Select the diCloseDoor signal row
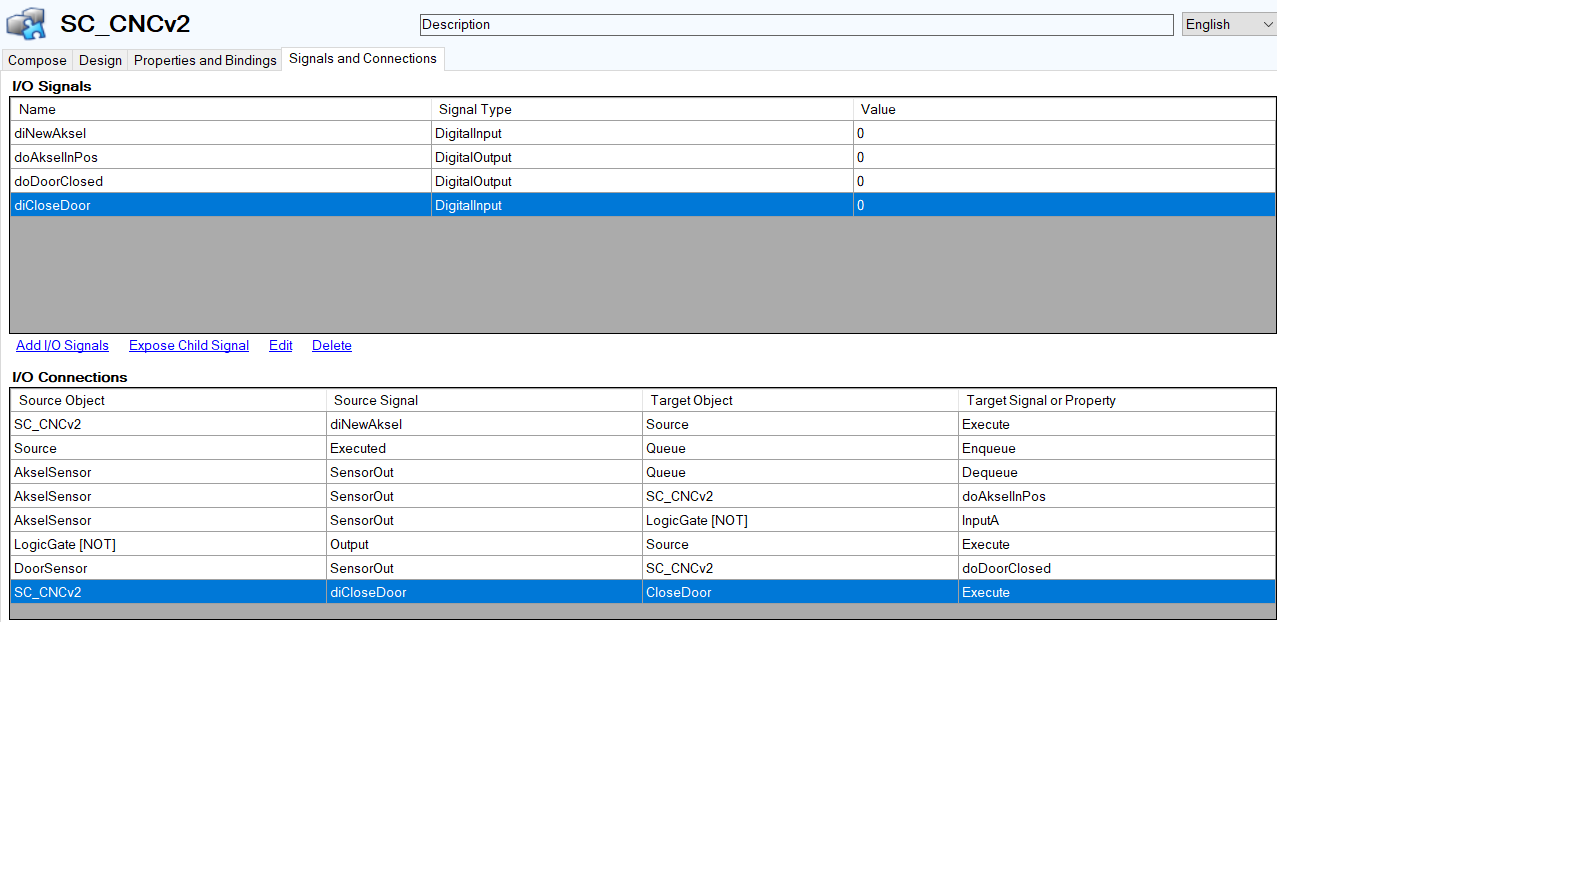Screen dimensions: 1584x873 [x=643, y=205]
